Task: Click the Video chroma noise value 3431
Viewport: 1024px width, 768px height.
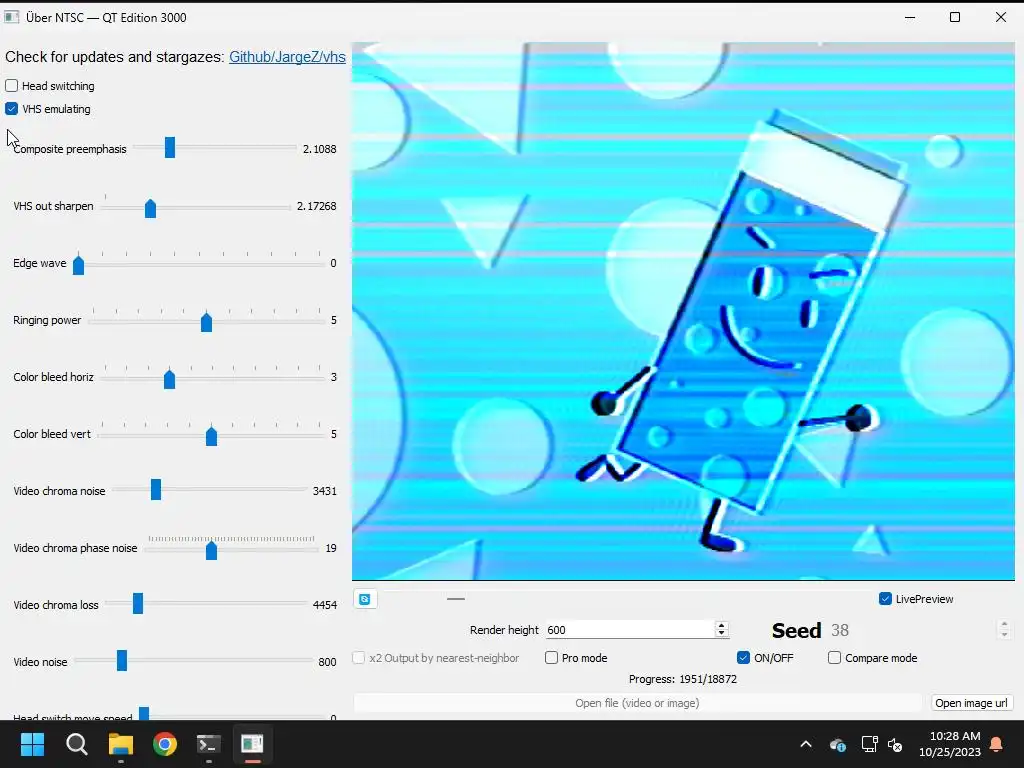Action: click(325, 491)
